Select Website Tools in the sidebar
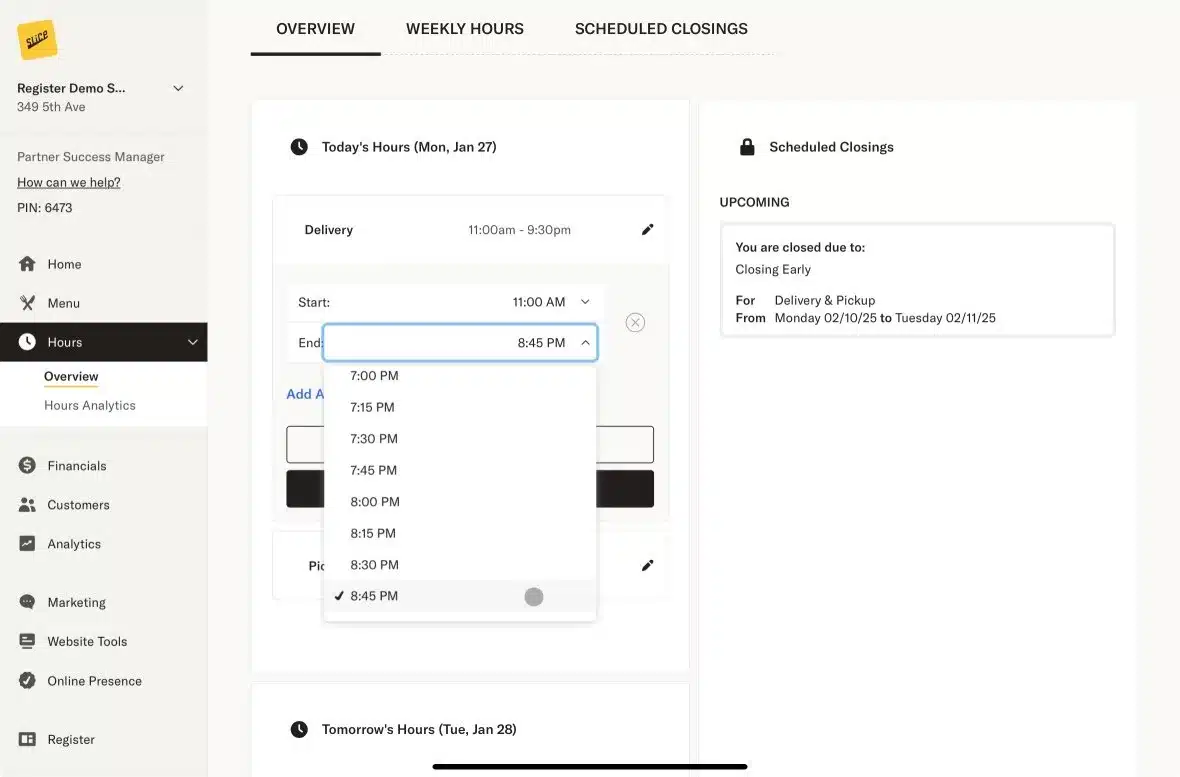1180x777 pixels. coord(86,641)
